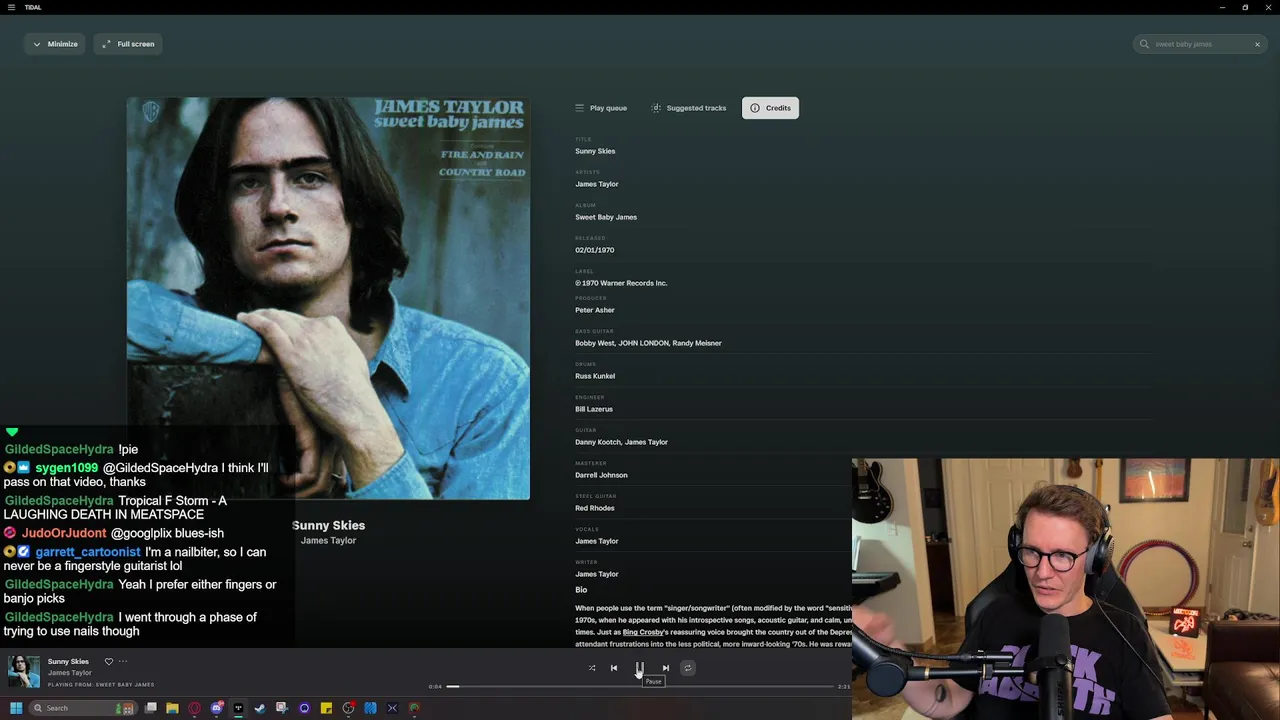
Task: Click the Sweet Baby James album cover
Action: tap(328, 298)
